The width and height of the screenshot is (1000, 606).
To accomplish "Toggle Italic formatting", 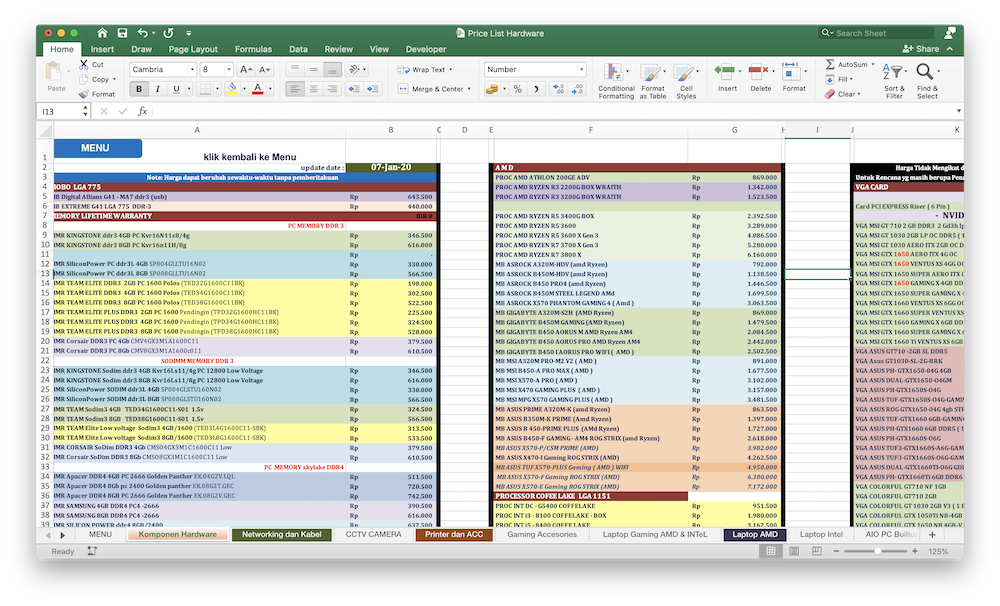I will [157, 89].
